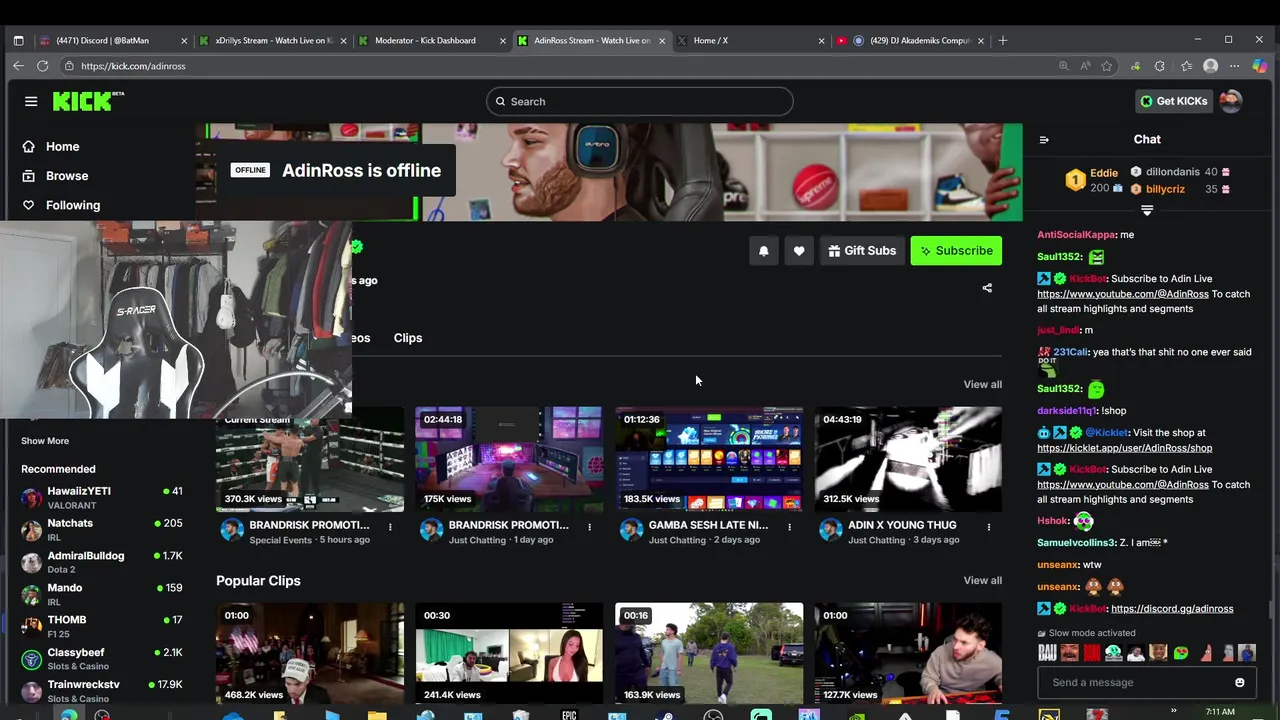Click the browser address bar URL
This screenshot has height=720, width=1280.
pos(133,66)
